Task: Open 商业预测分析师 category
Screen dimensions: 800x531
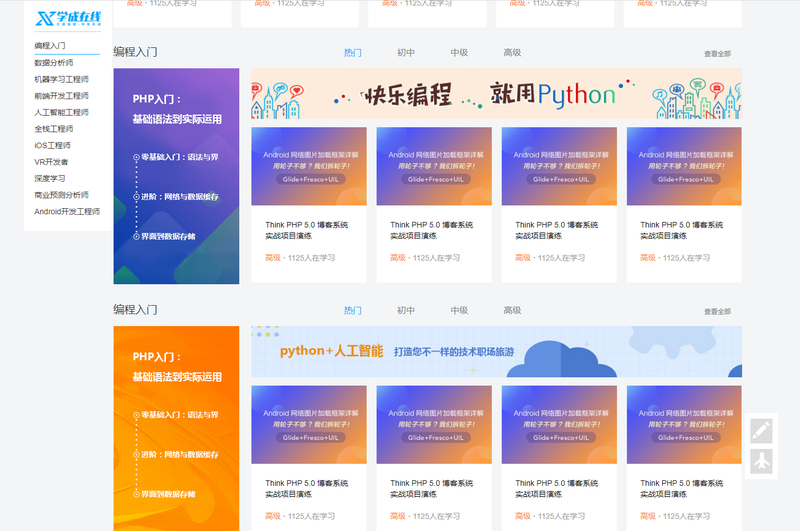Action: pyautogui.click(x=61, y=195)
